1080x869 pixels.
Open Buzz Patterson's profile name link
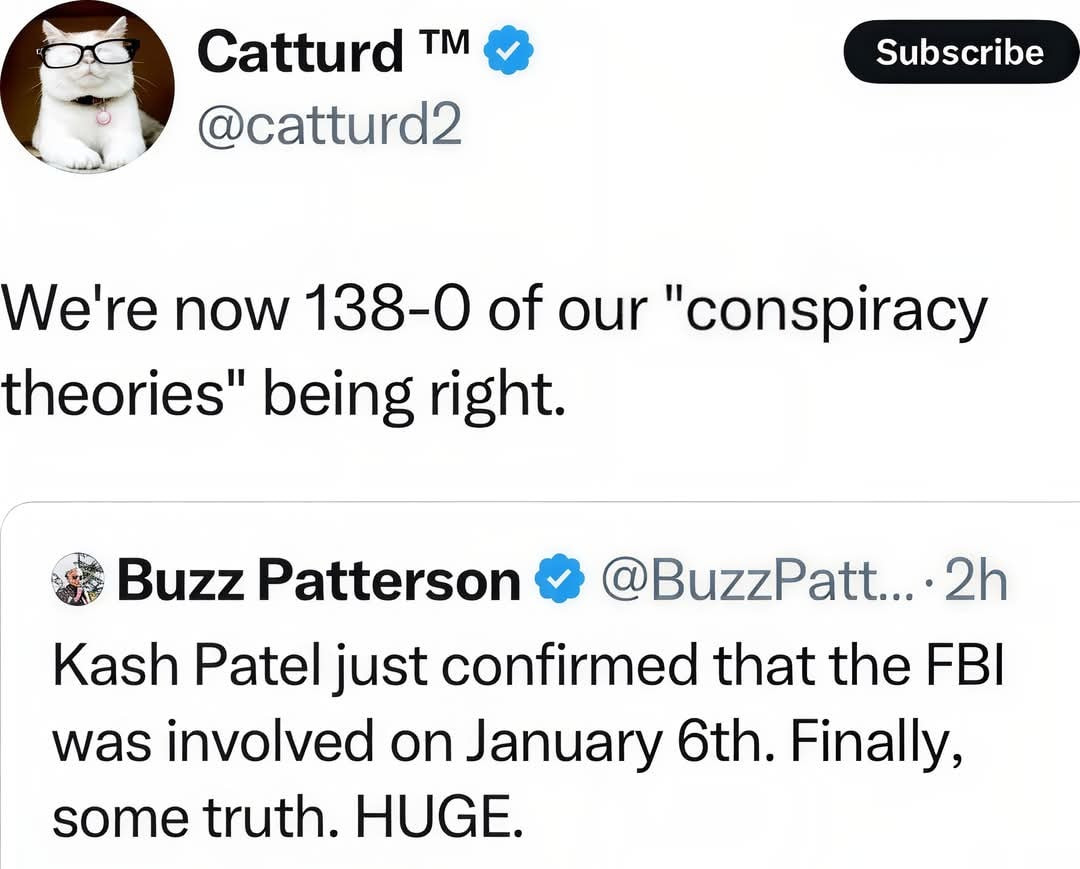click(x=318, y=581)
